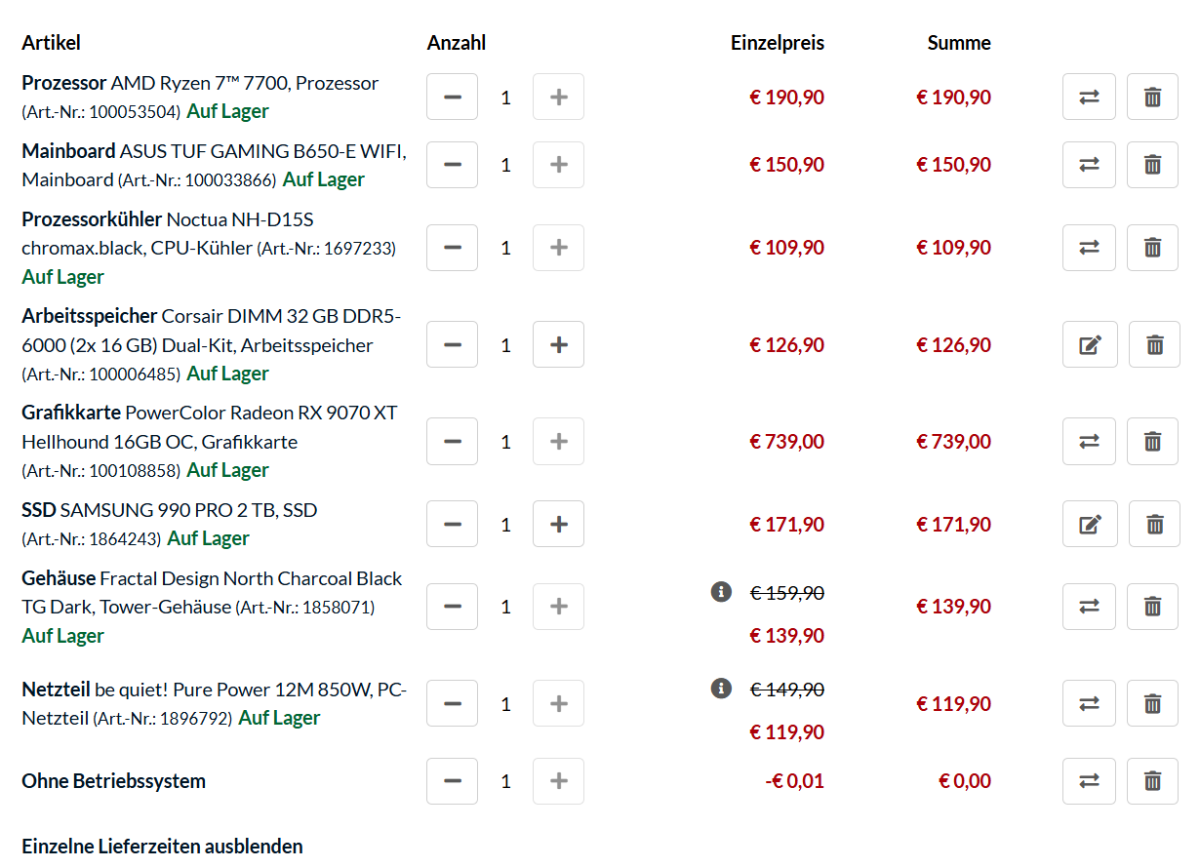This screenshot has height=868, width=1200.
Task: Decrease the Gehäuse quantity with minus
Action: coord(452,606)
